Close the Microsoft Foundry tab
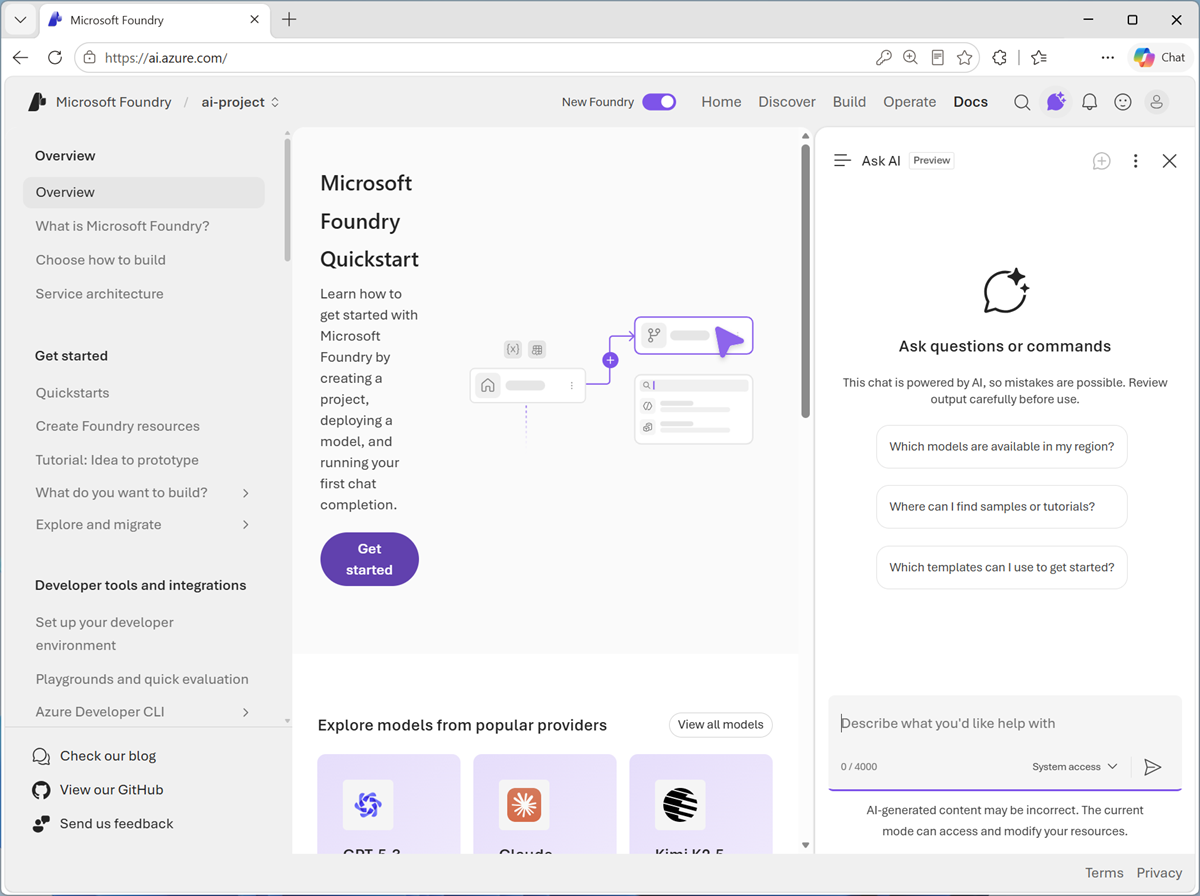The image size is (1200, 896). point(255,19)
